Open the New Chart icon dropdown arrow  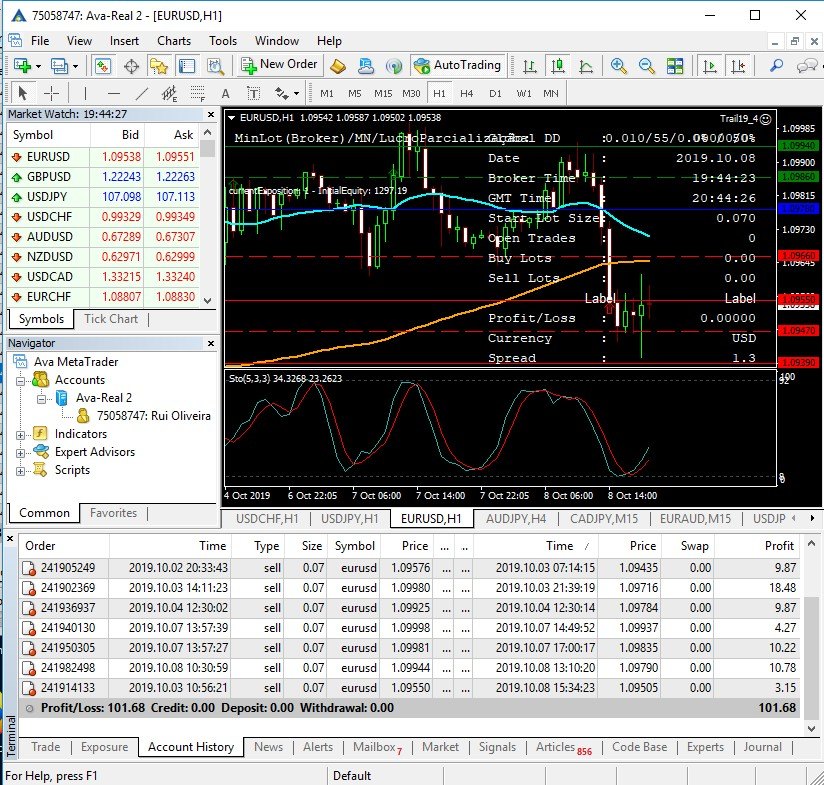pyautogui.click(x=38, y=66)
